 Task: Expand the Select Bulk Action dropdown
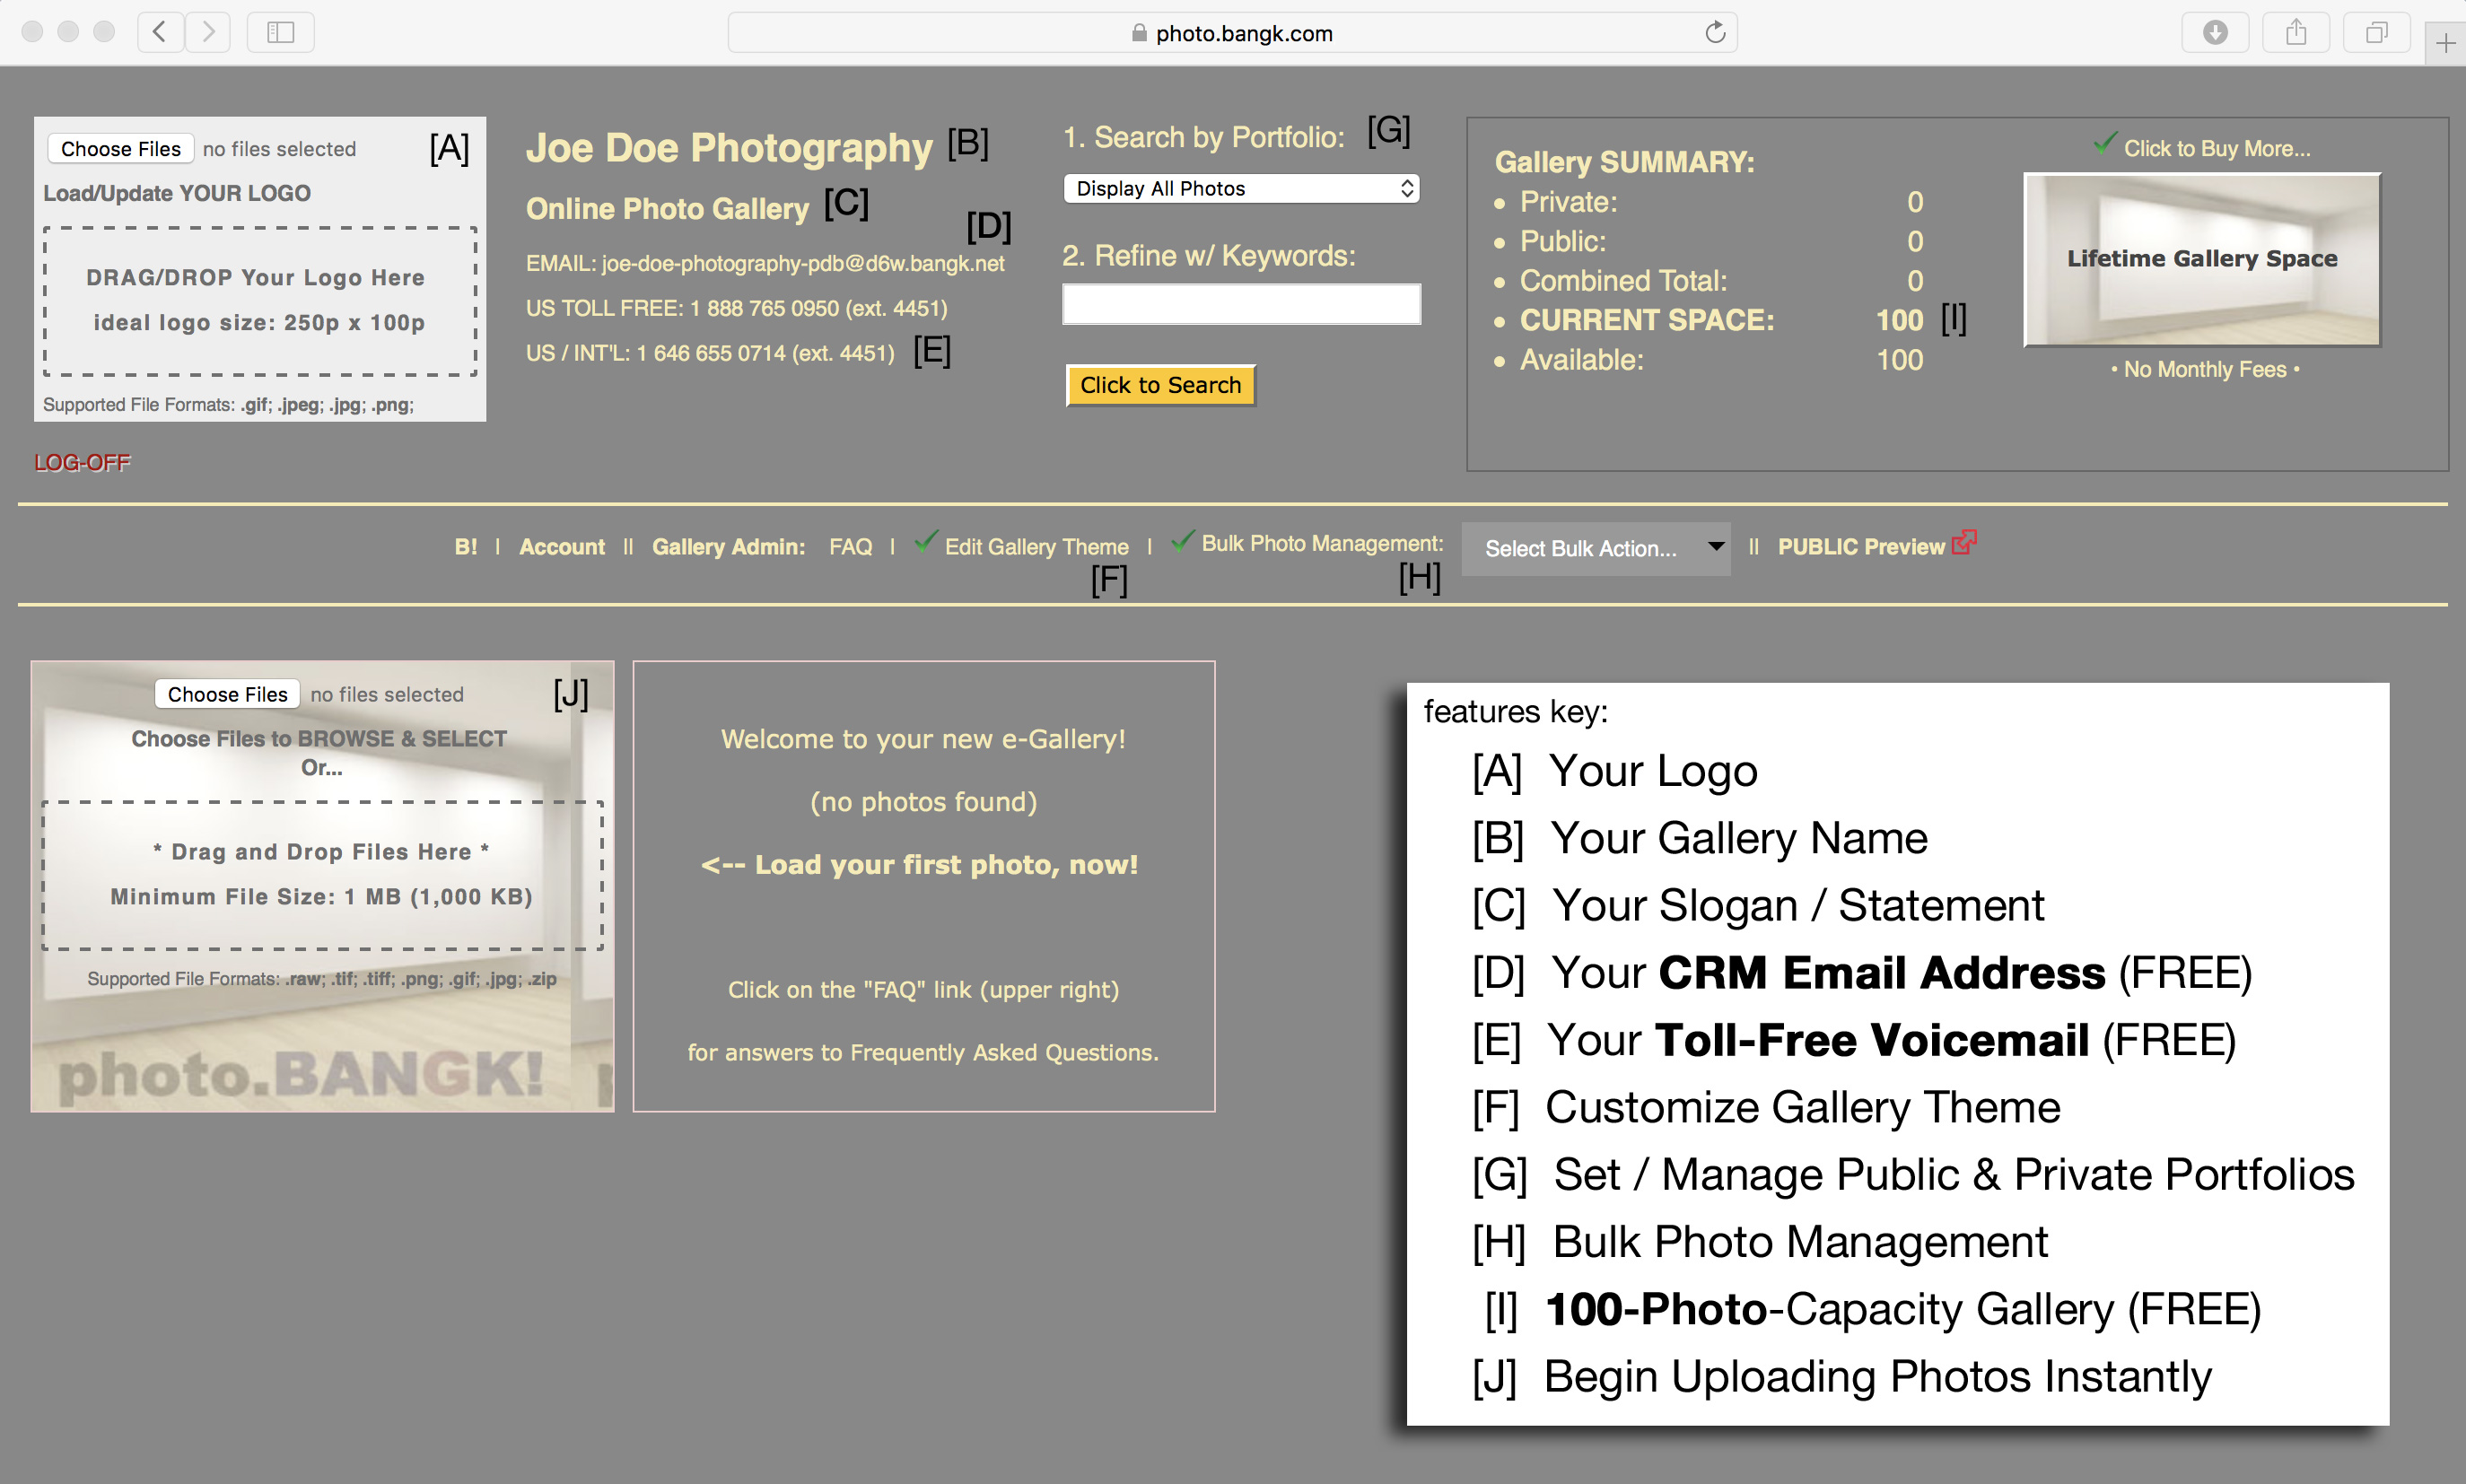[x=1596, y=548]
